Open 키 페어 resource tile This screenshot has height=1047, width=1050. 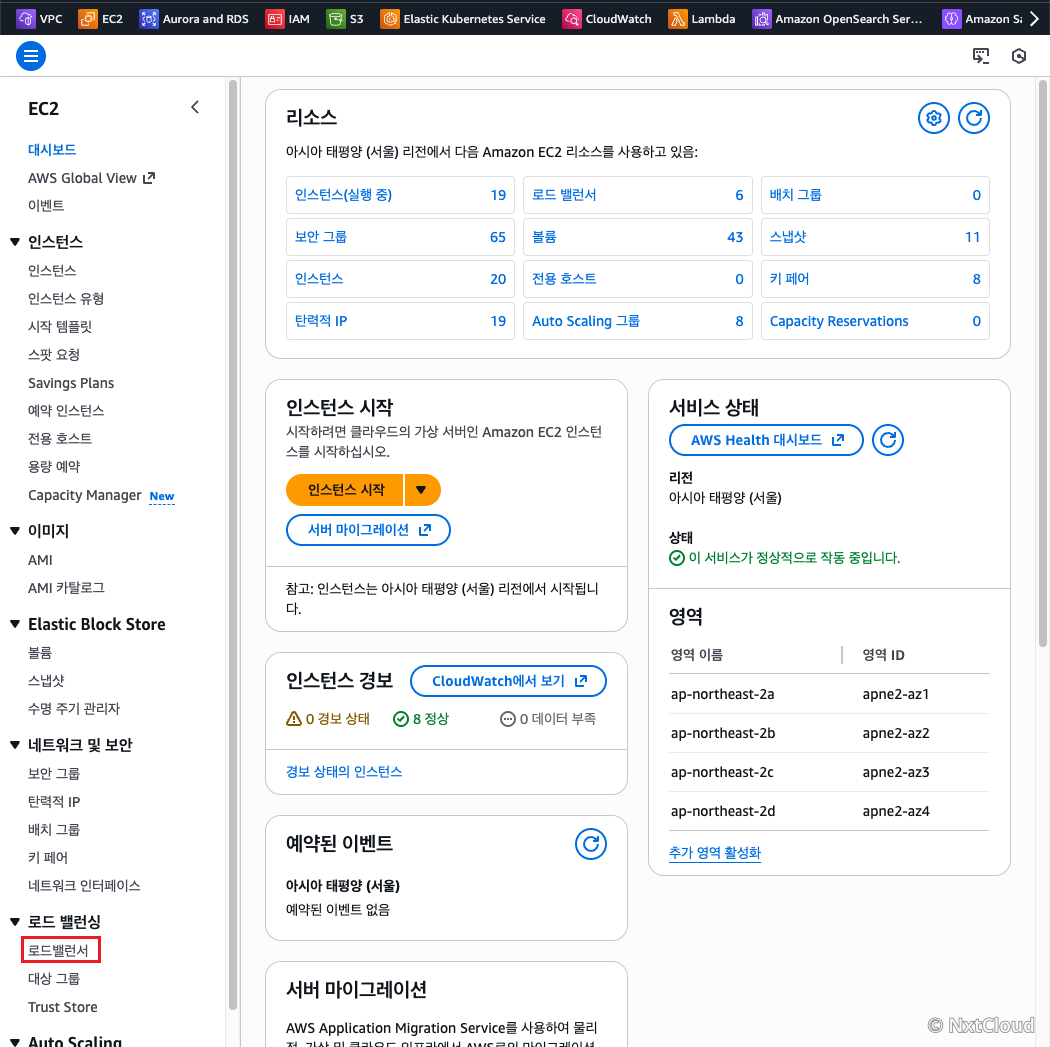click(875, 279)
